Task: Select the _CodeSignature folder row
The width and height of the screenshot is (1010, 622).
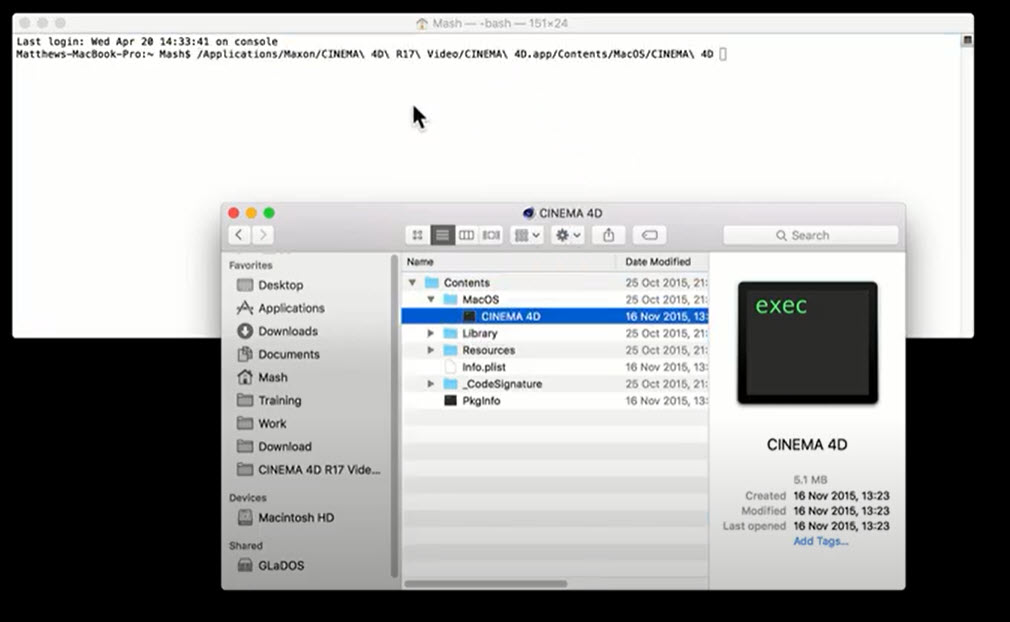Action: pos(555,384)
